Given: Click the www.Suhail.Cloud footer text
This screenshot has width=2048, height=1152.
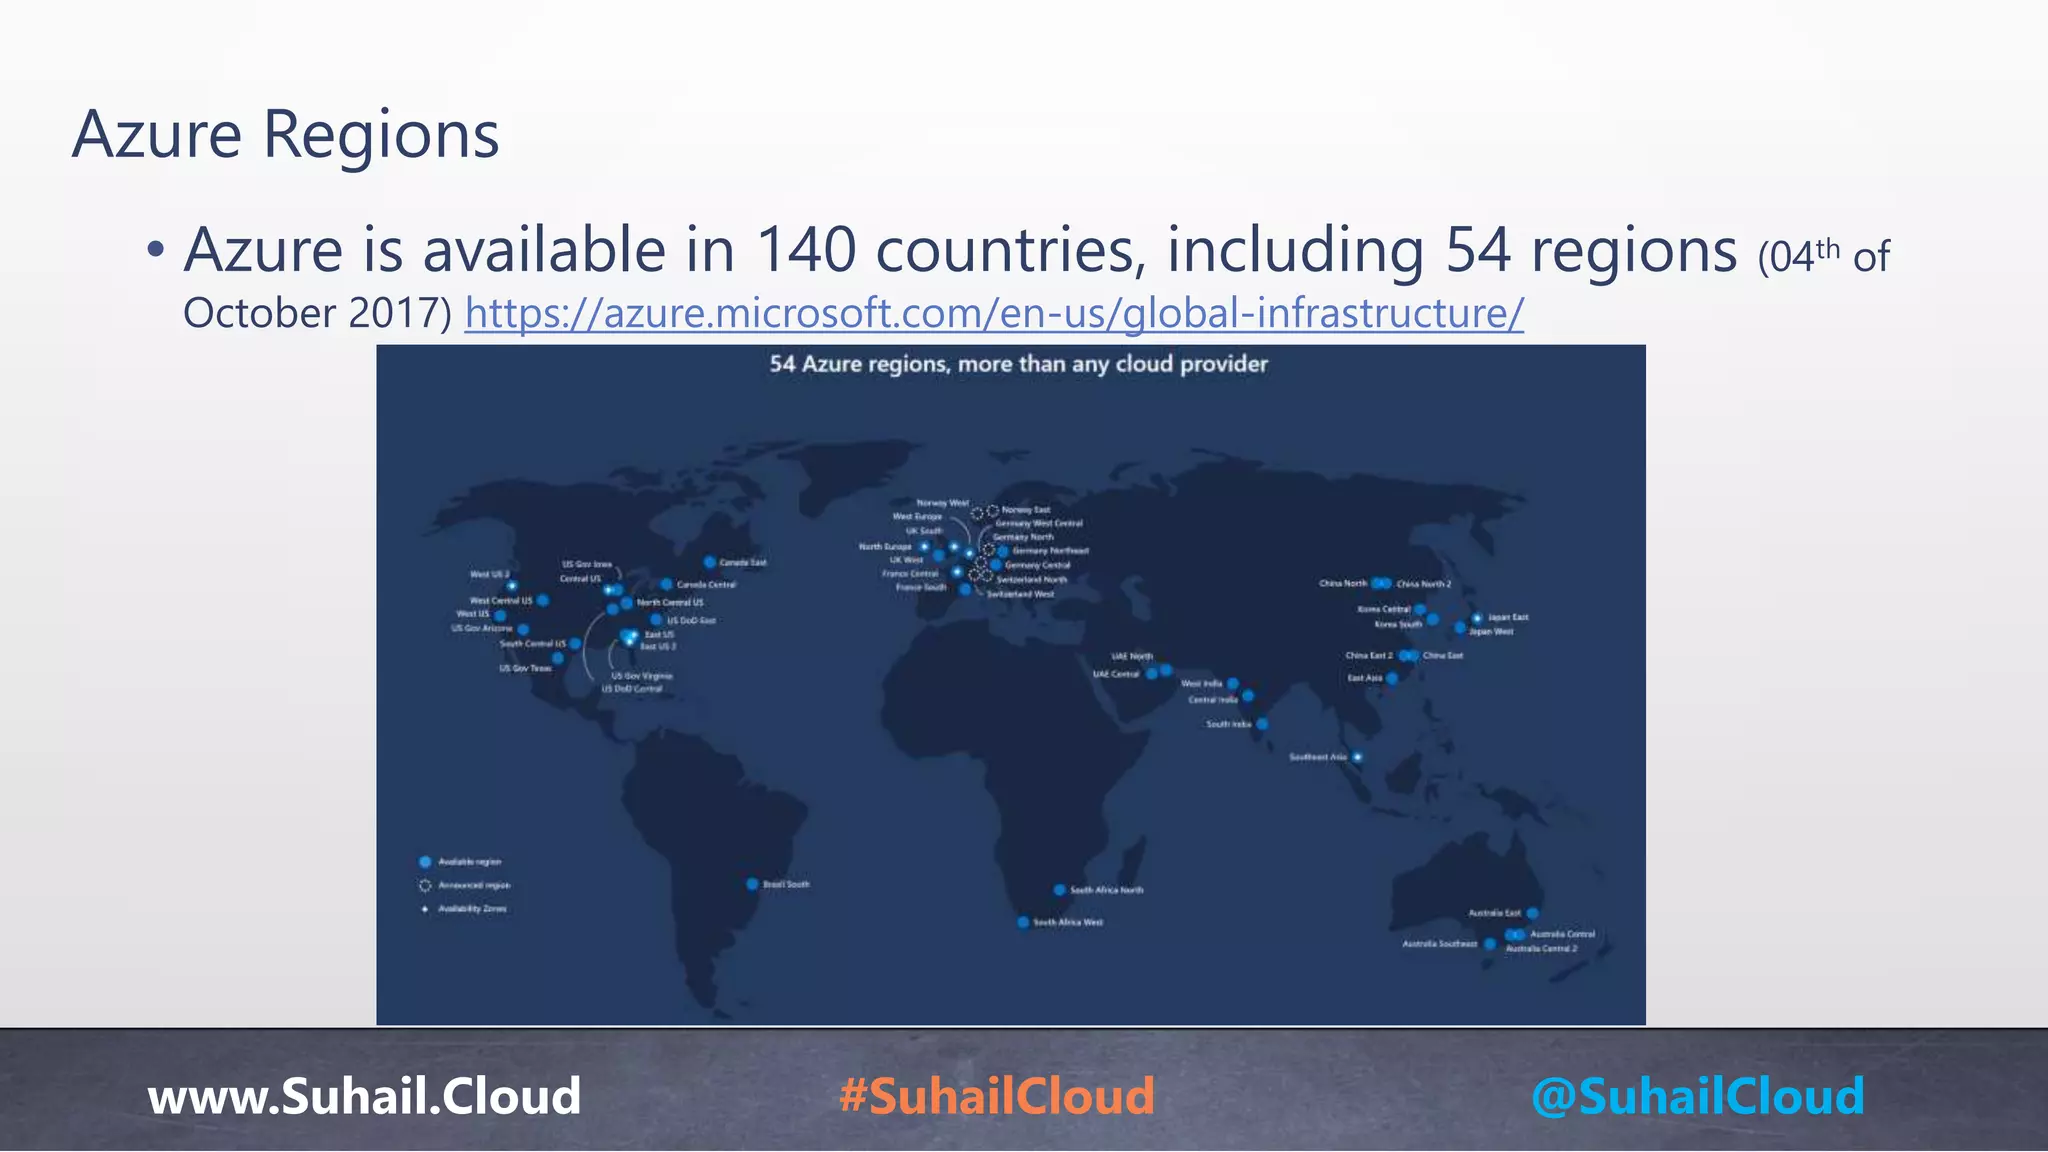Looking at the screenshot, I should coord(364,1095).
